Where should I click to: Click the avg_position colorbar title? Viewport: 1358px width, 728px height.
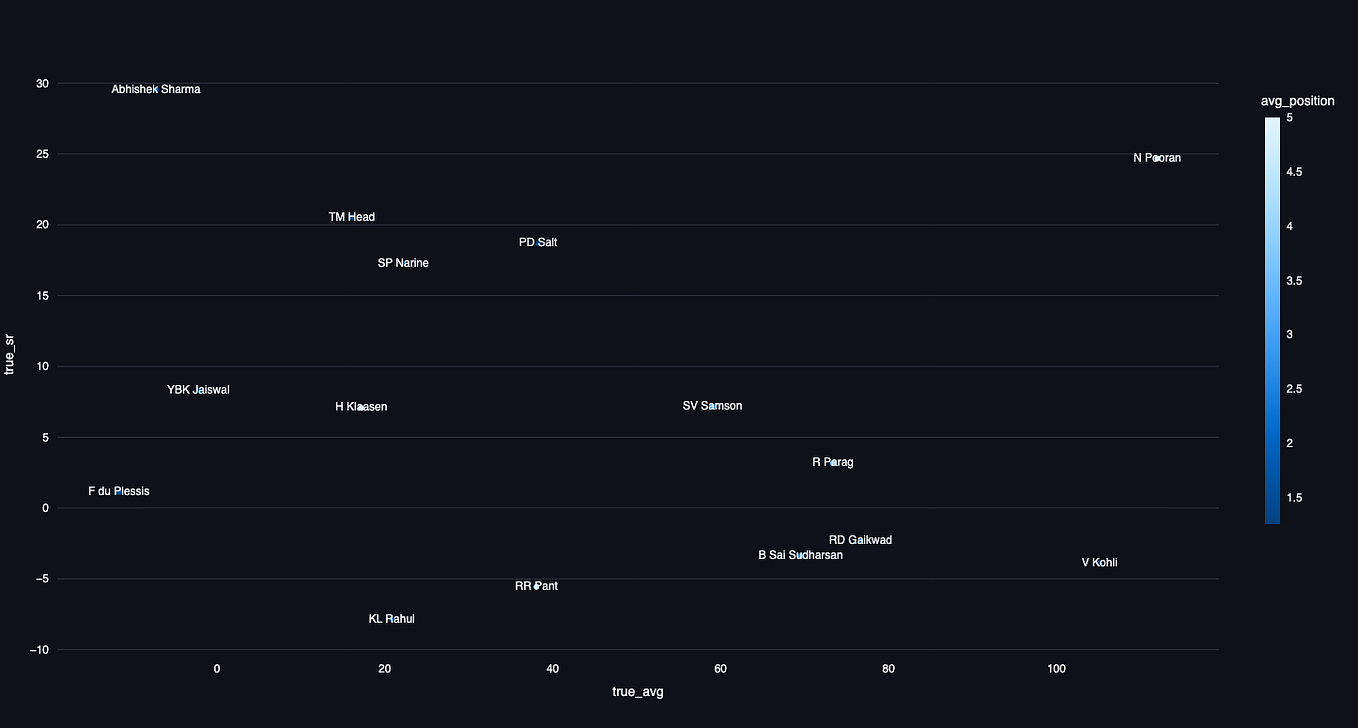pos(1298,100)
